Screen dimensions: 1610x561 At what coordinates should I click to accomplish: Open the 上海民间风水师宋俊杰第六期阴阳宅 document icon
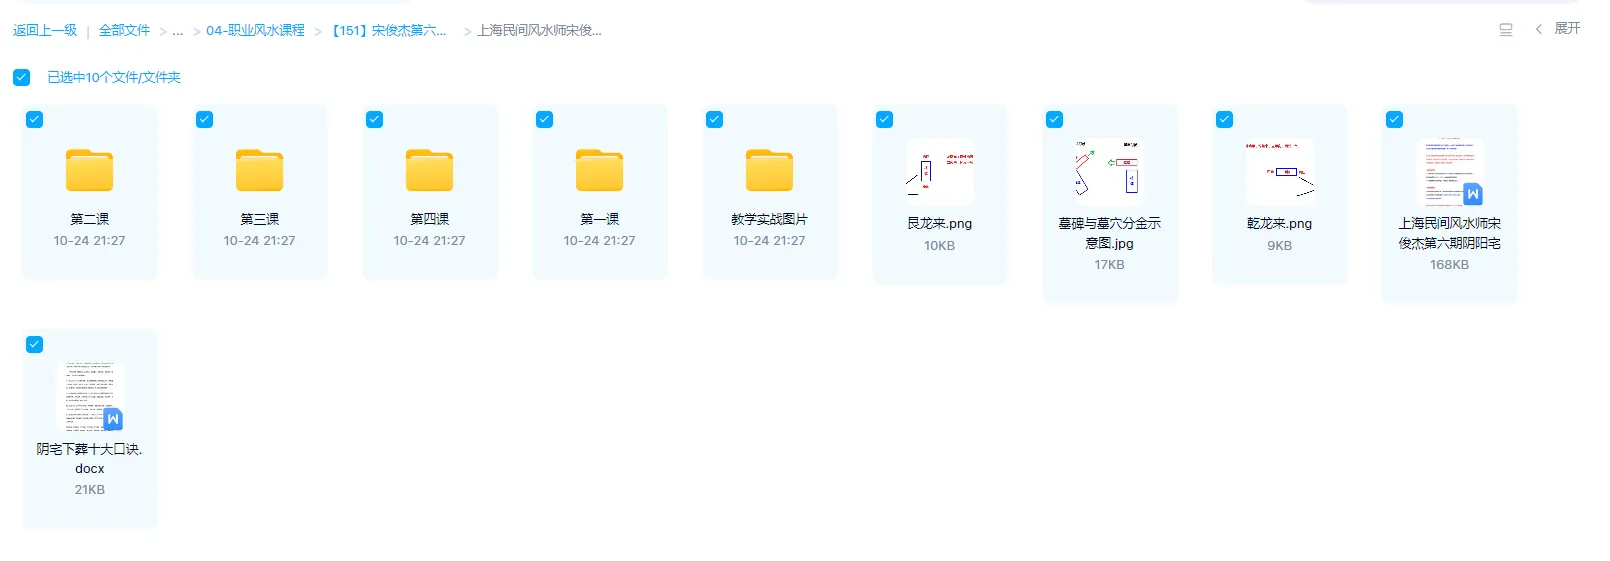click(x=1450, y=172)
